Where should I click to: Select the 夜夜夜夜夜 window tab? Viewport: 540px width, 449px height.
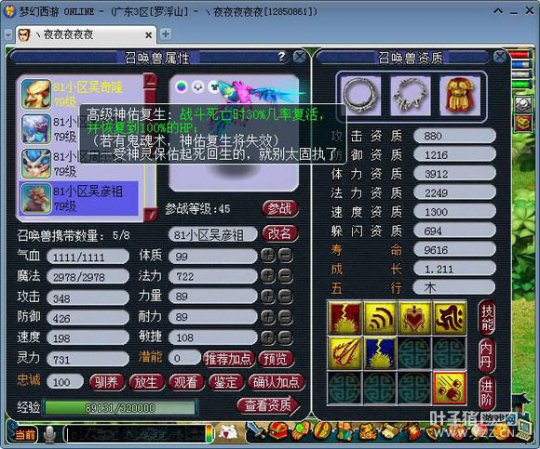pyautogui.click(x=86, y=35)
